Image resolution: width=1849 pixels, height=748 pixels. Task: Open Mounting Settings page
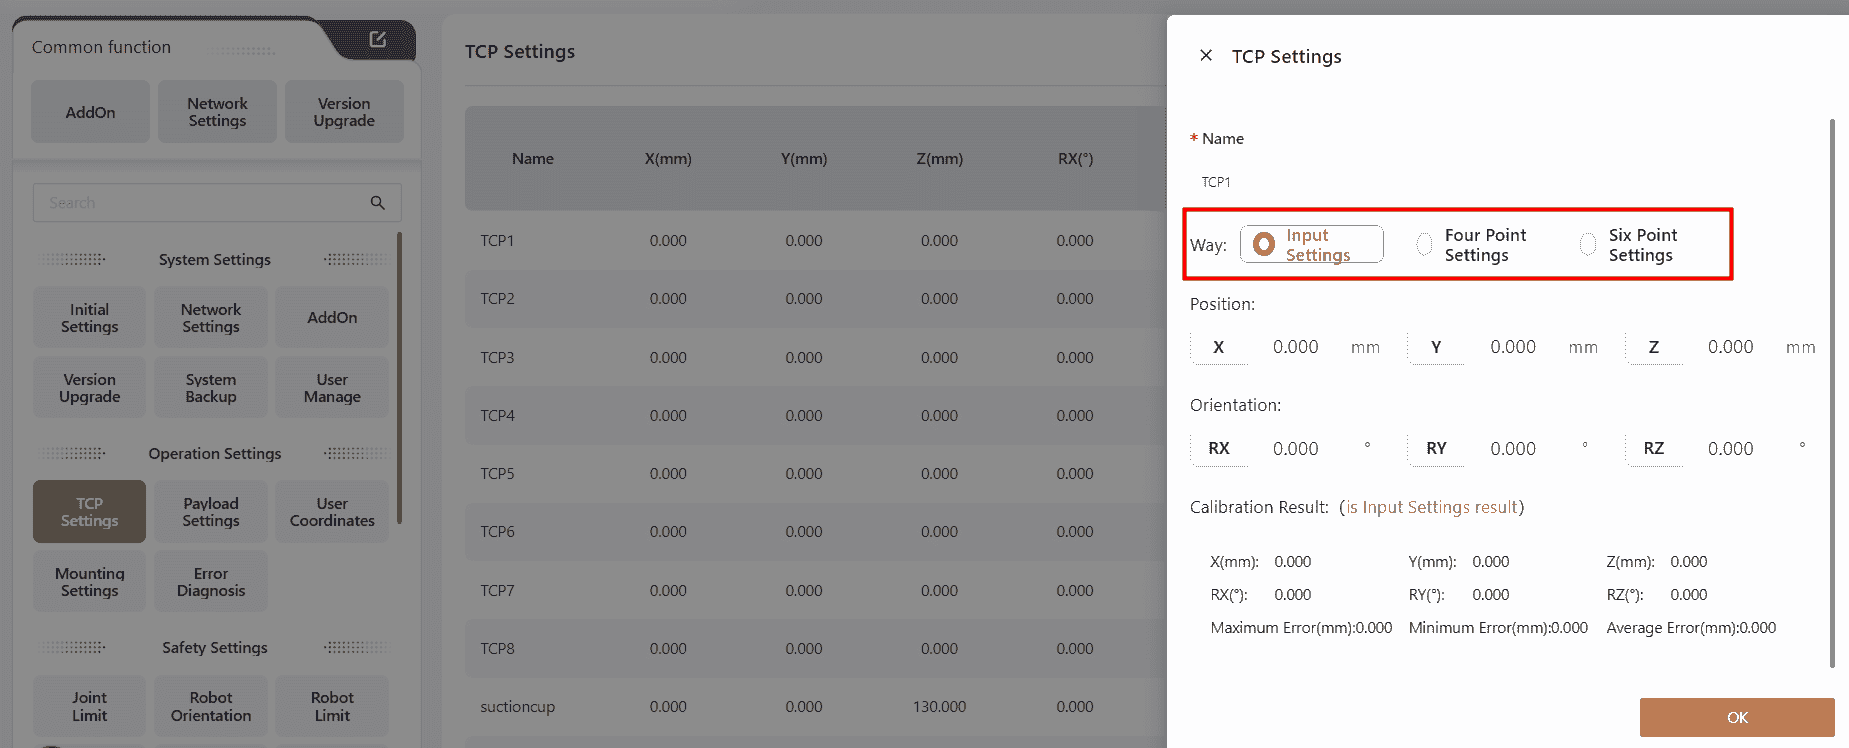(90, 582)
